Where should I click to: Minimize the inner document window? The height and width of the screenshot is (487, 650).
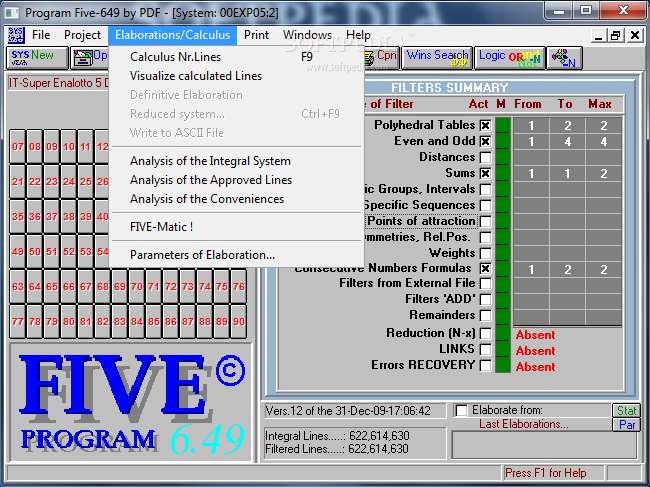pyautogui.click(x=598, y=36)
